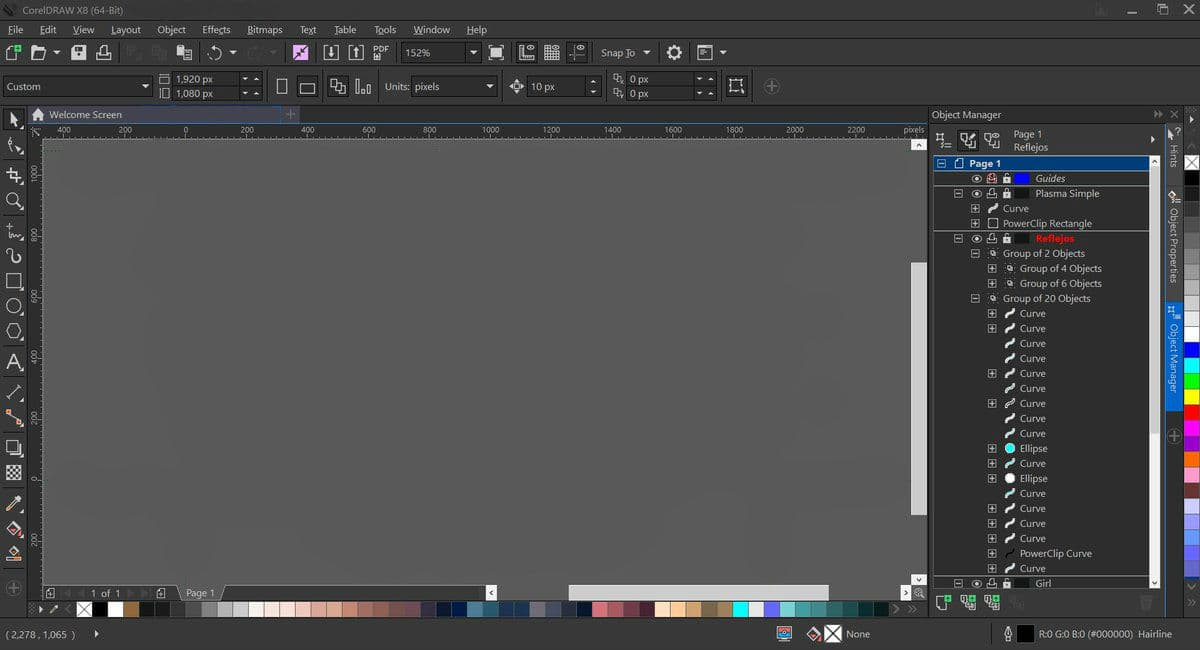Toggle lock on Plasma Simple layer
The width and height of the screenshot is (1200, 650).
coord(1007,193)
